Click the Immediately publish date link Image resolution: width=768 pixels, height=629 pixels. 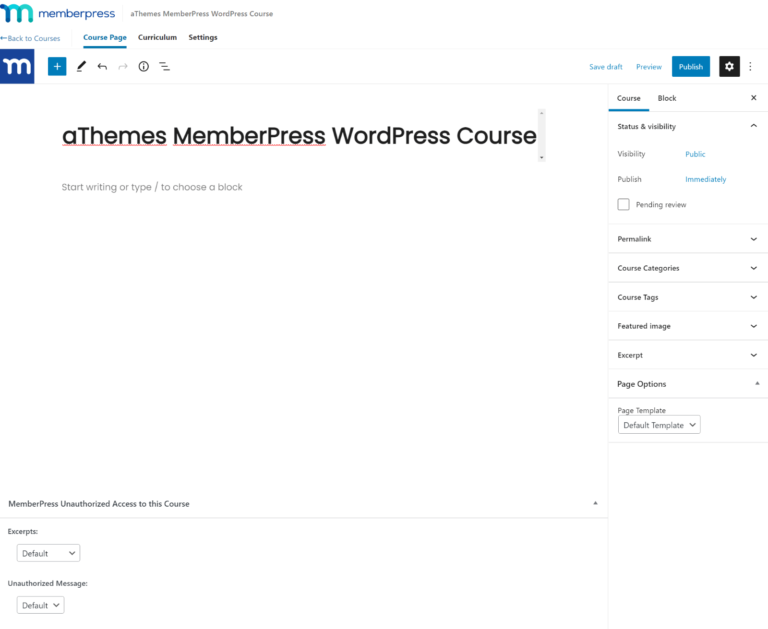pos(705,179)
